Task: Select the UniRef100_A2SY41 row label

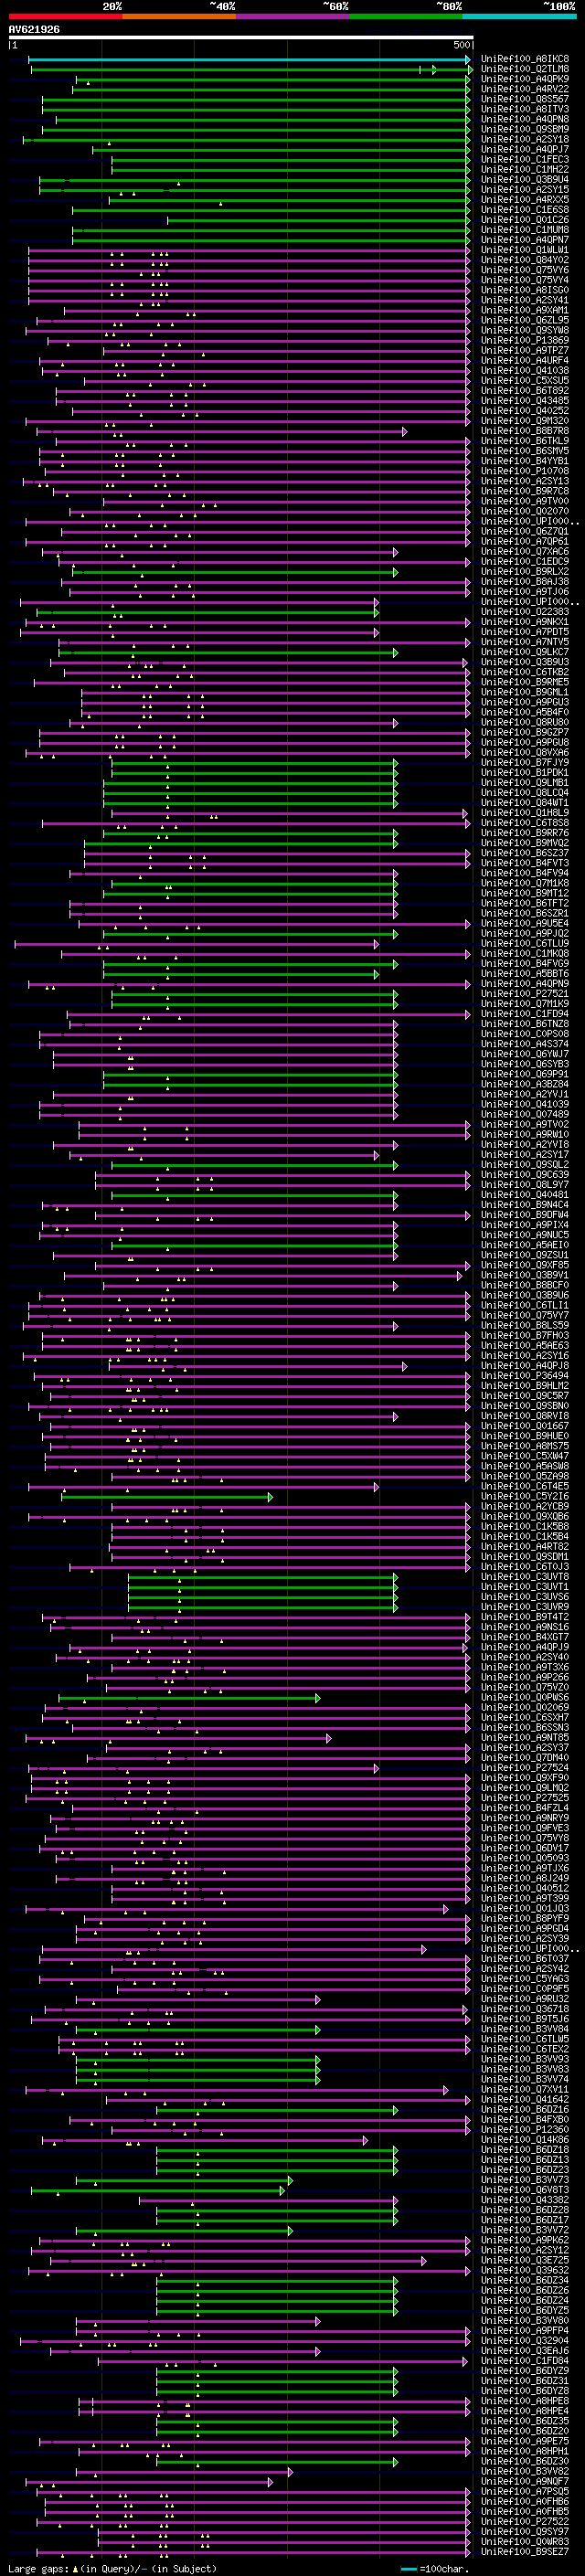Action: (x=525, y=300)
